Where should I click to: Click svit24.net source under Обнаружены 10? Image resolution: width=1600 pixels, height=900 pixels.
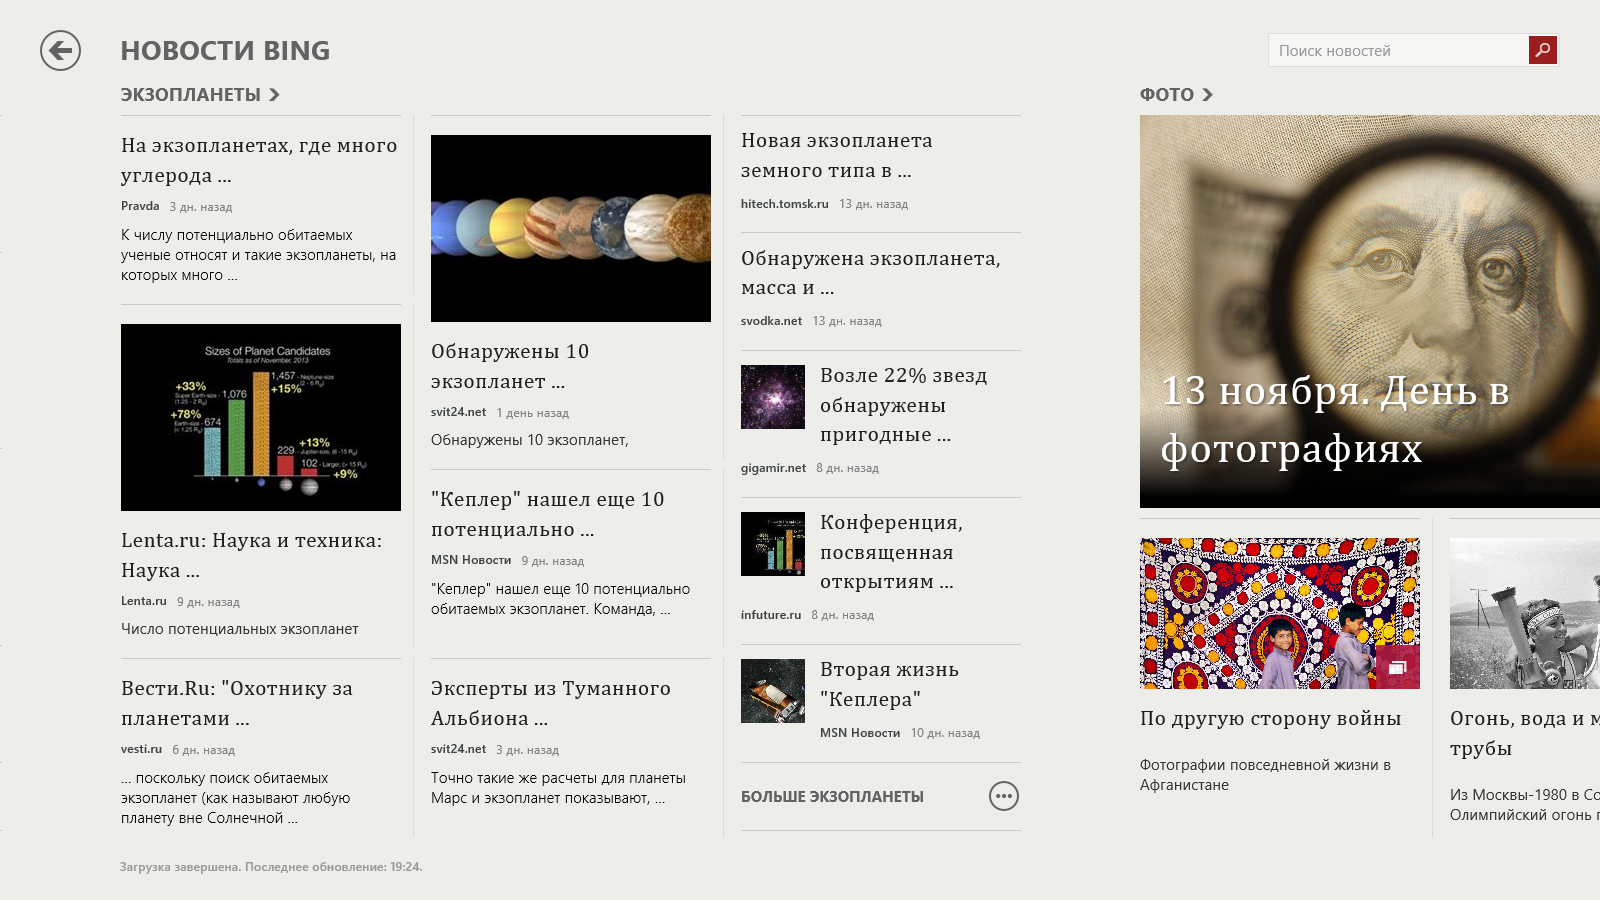point(458,412)
